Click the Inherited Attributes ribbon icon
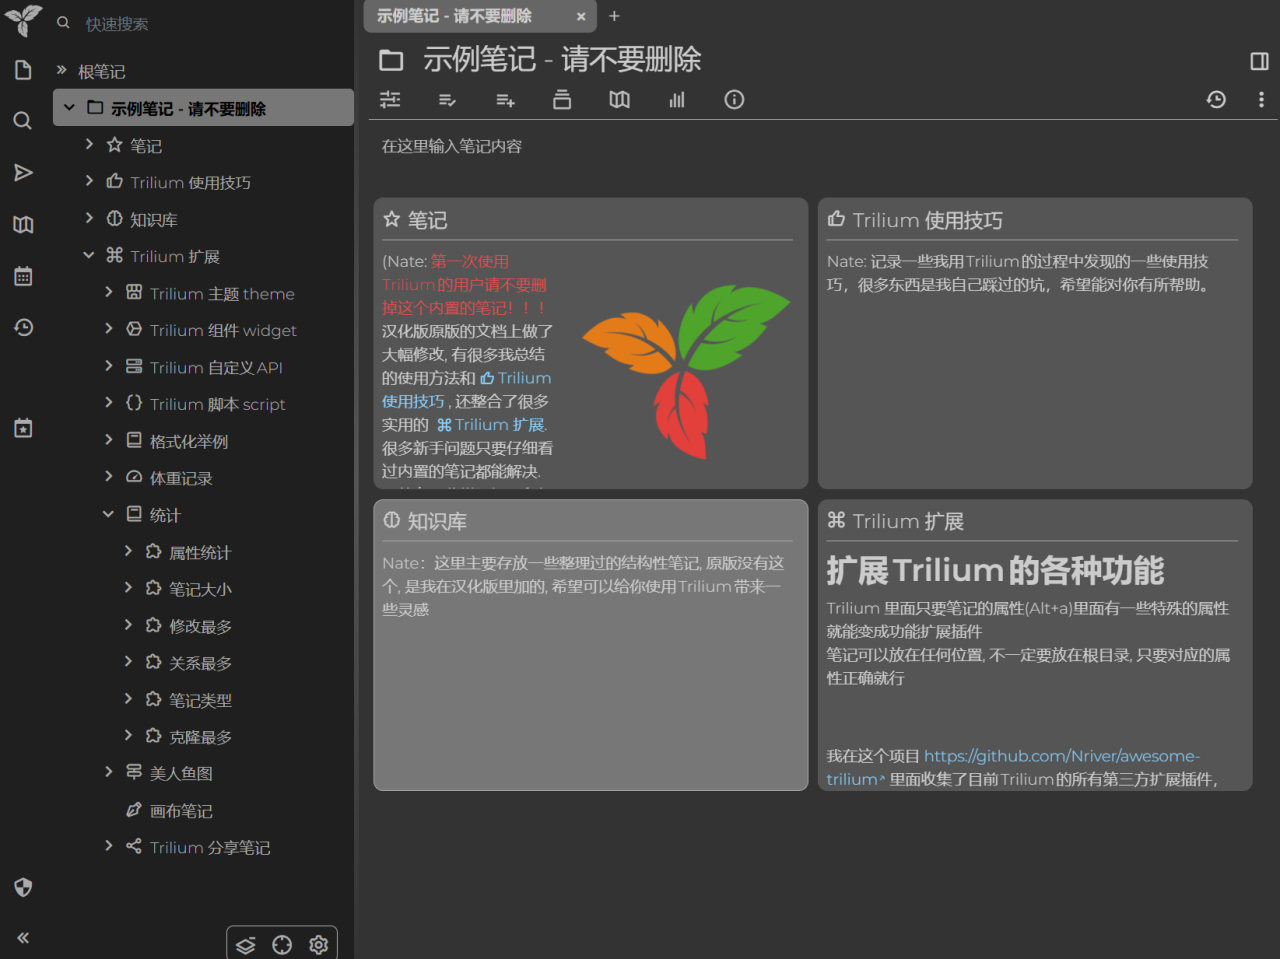 coord(505,100)
